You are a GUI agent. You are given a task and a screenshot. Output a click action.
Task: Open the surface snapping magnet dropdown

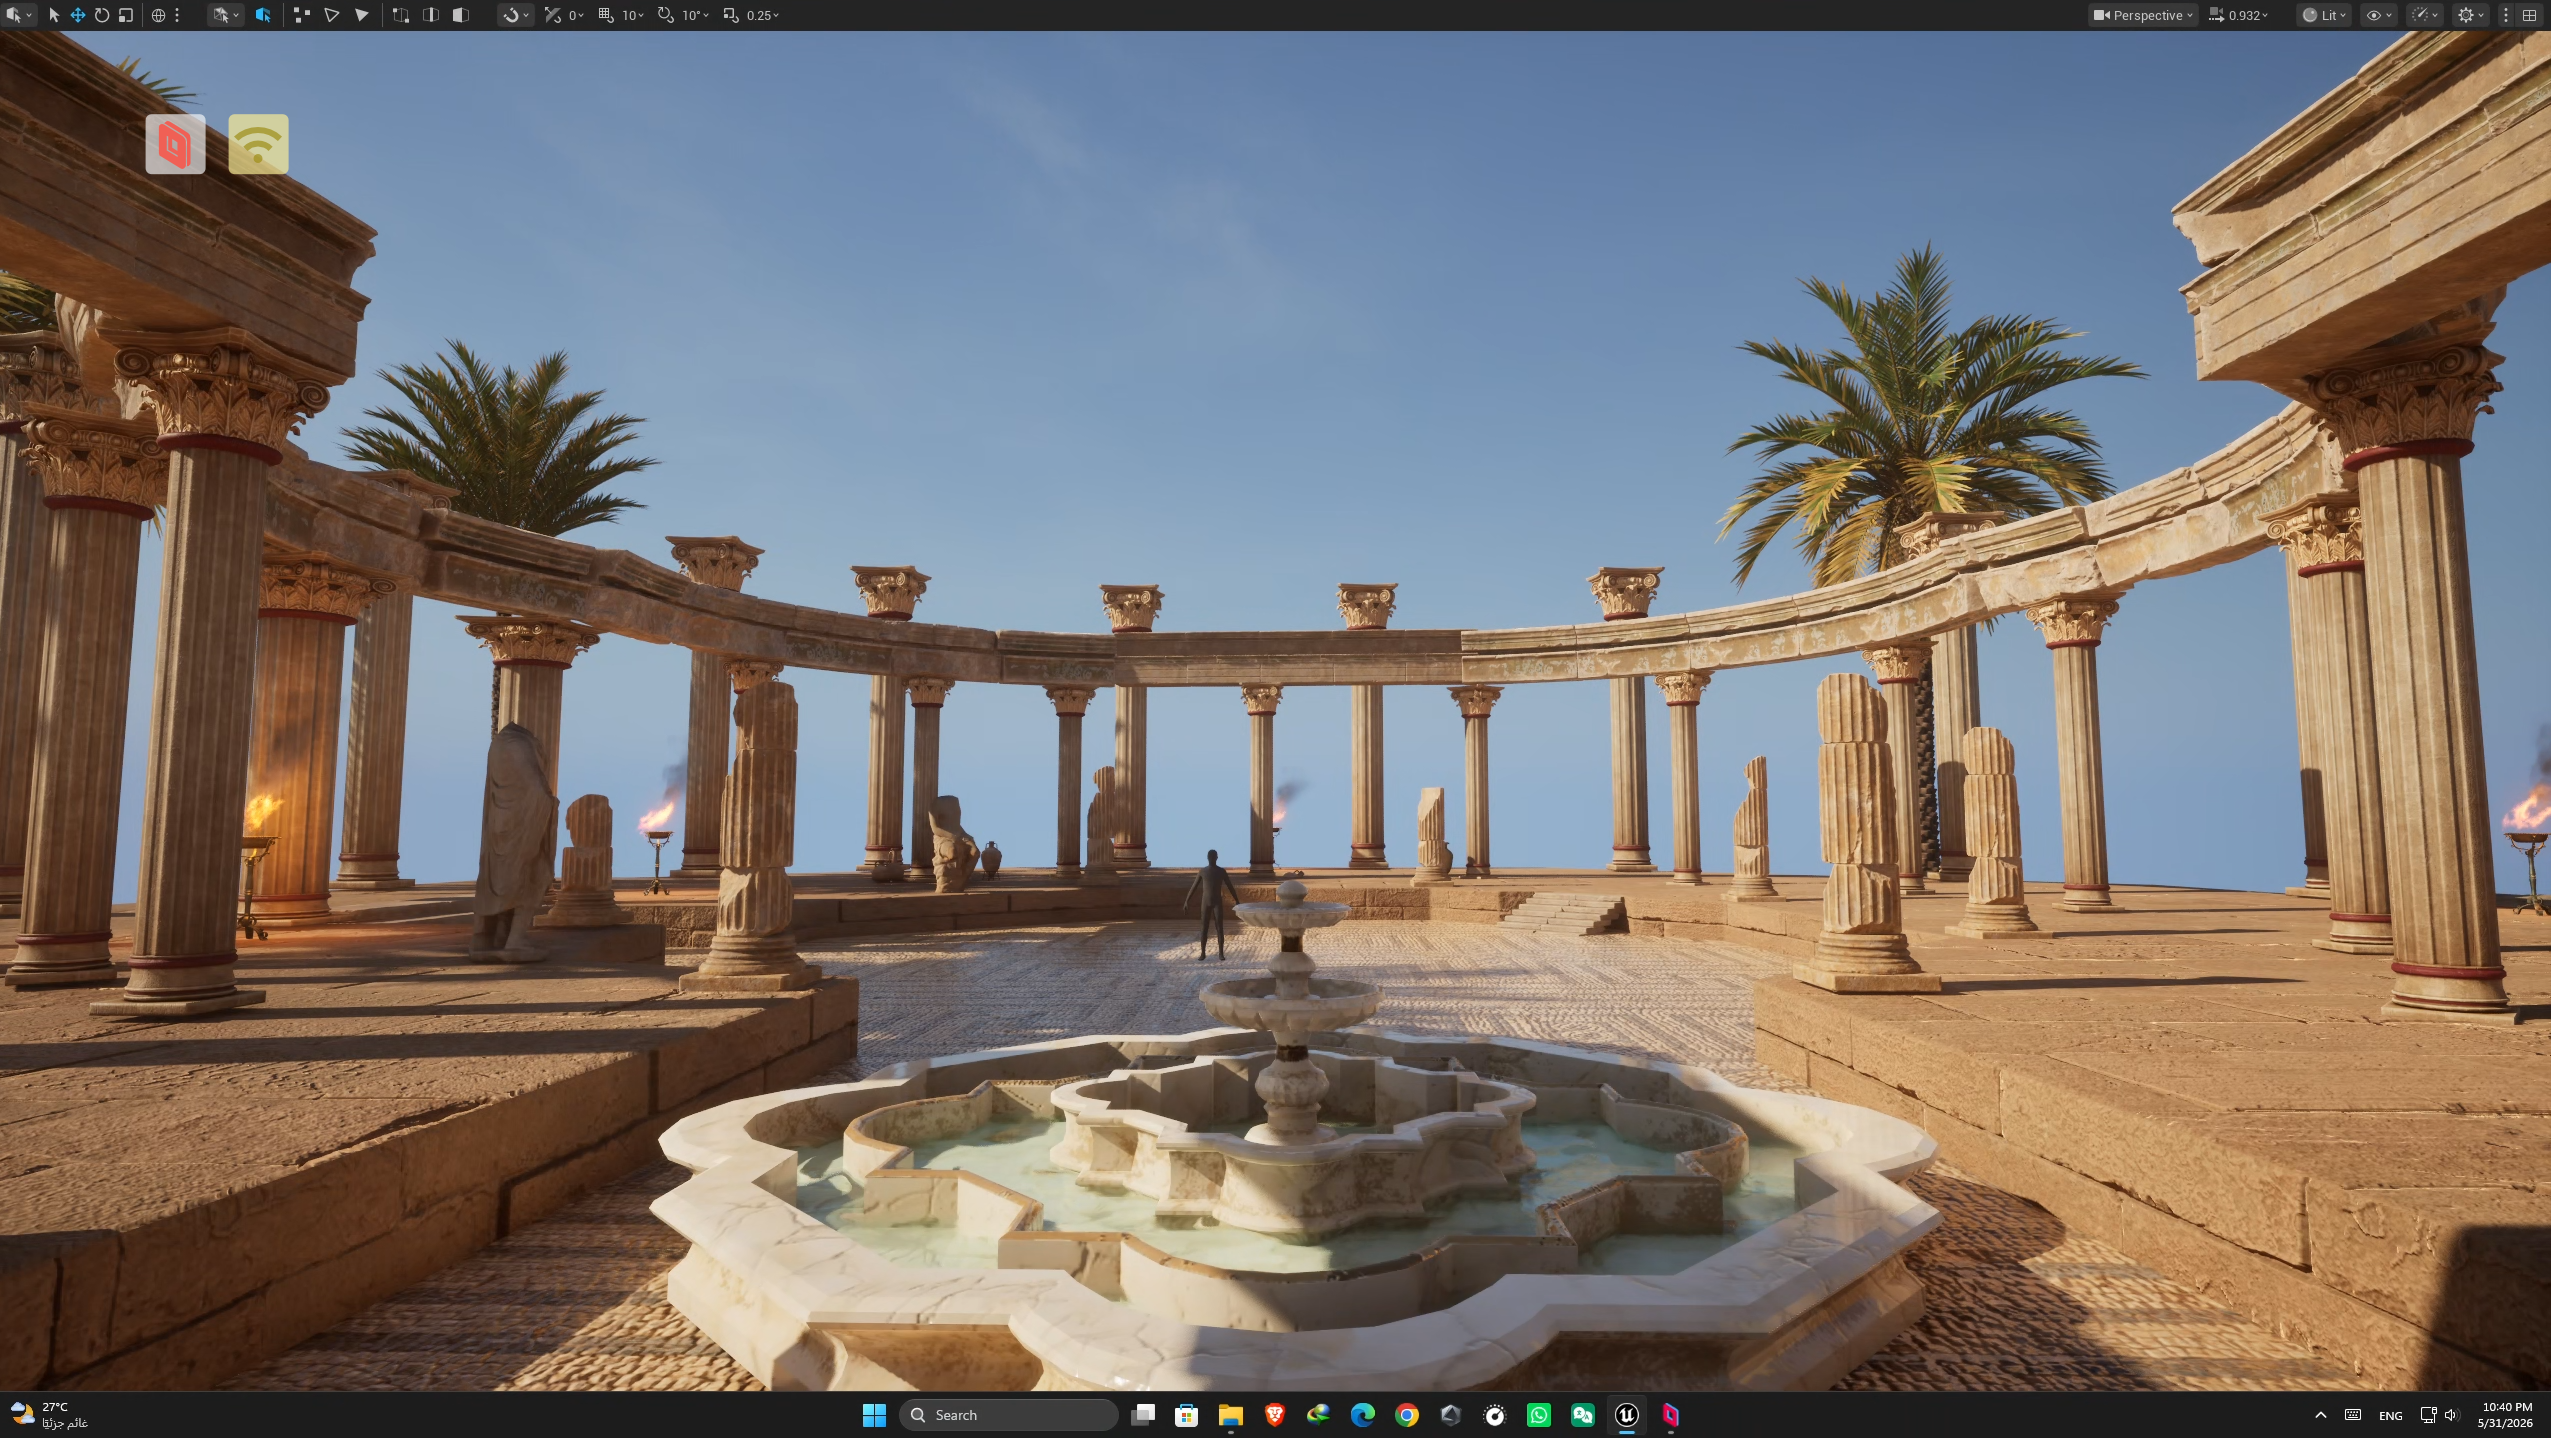516,15
